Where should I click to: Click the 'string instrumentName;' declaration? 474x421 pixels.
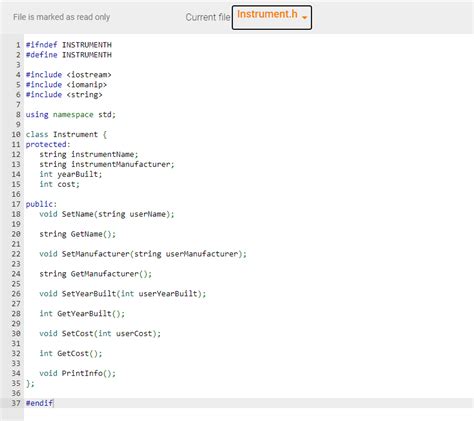89,154
